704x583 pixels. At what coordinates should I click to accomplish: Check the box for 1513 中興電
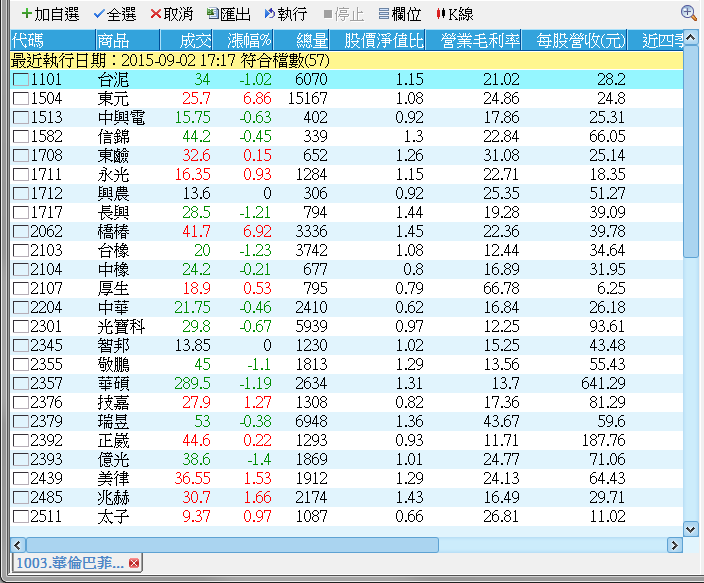pos(21,117)
